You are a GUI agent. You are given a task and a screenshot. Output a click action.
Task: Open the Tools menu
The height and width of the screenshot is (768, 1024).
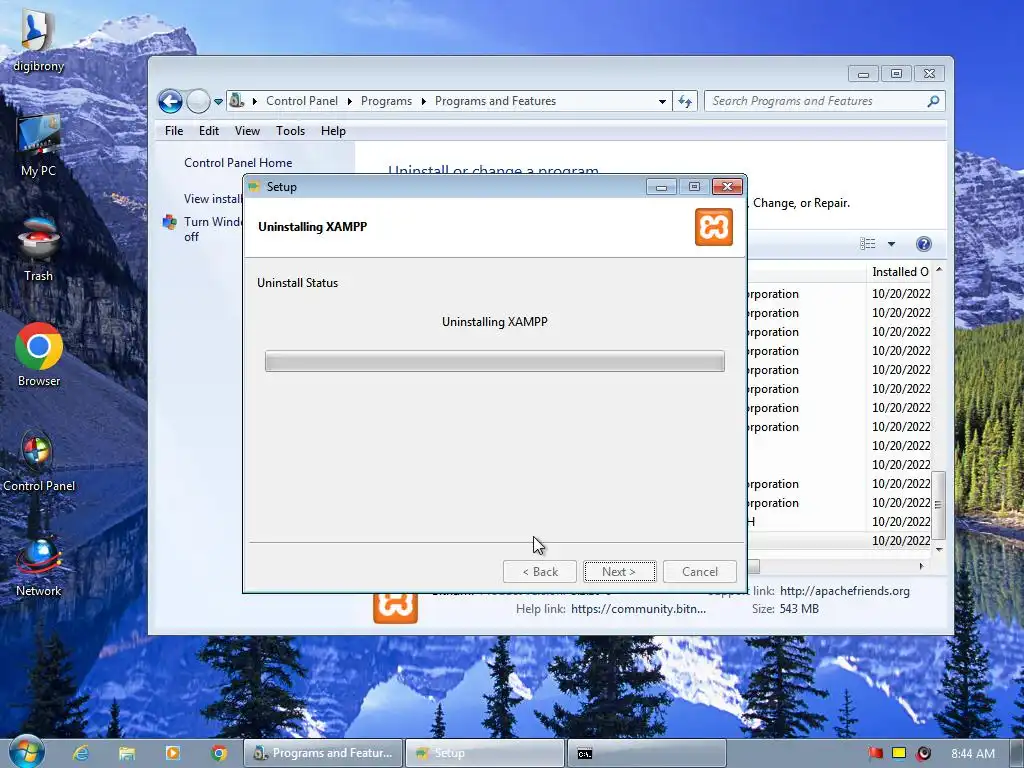[291, 131]
